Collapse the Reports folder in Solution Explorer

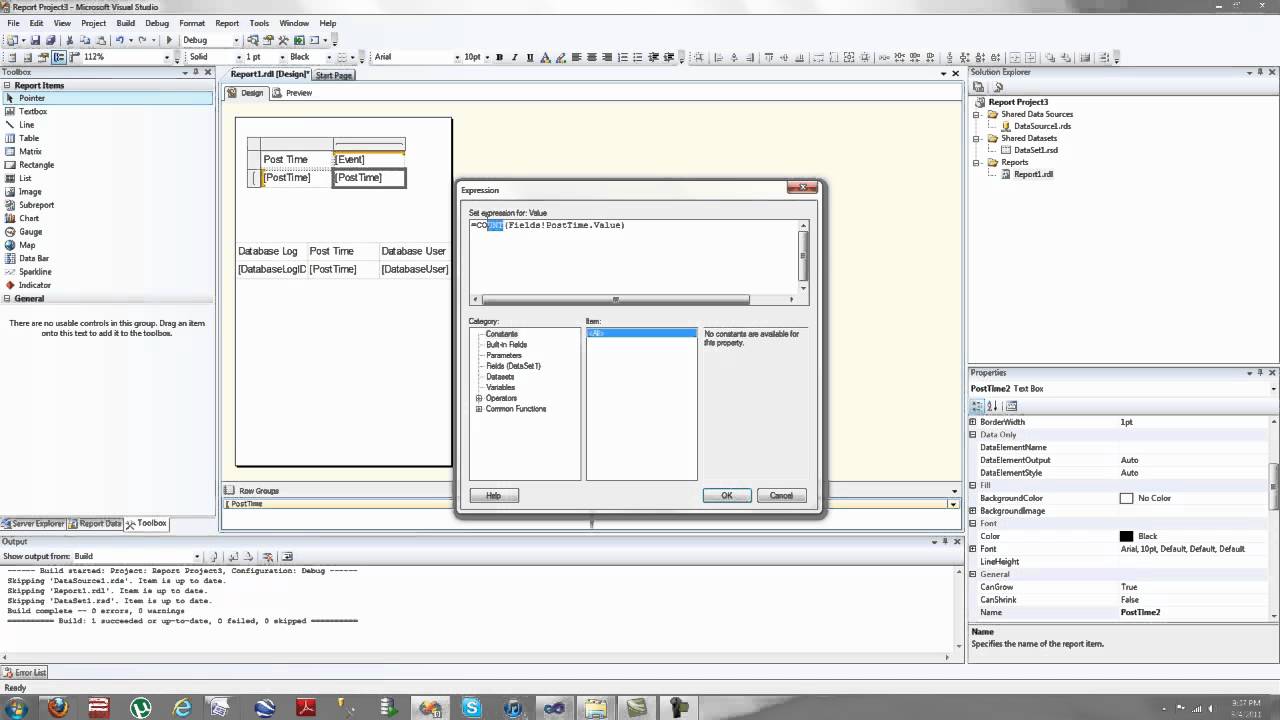click(x=977, y=162)
